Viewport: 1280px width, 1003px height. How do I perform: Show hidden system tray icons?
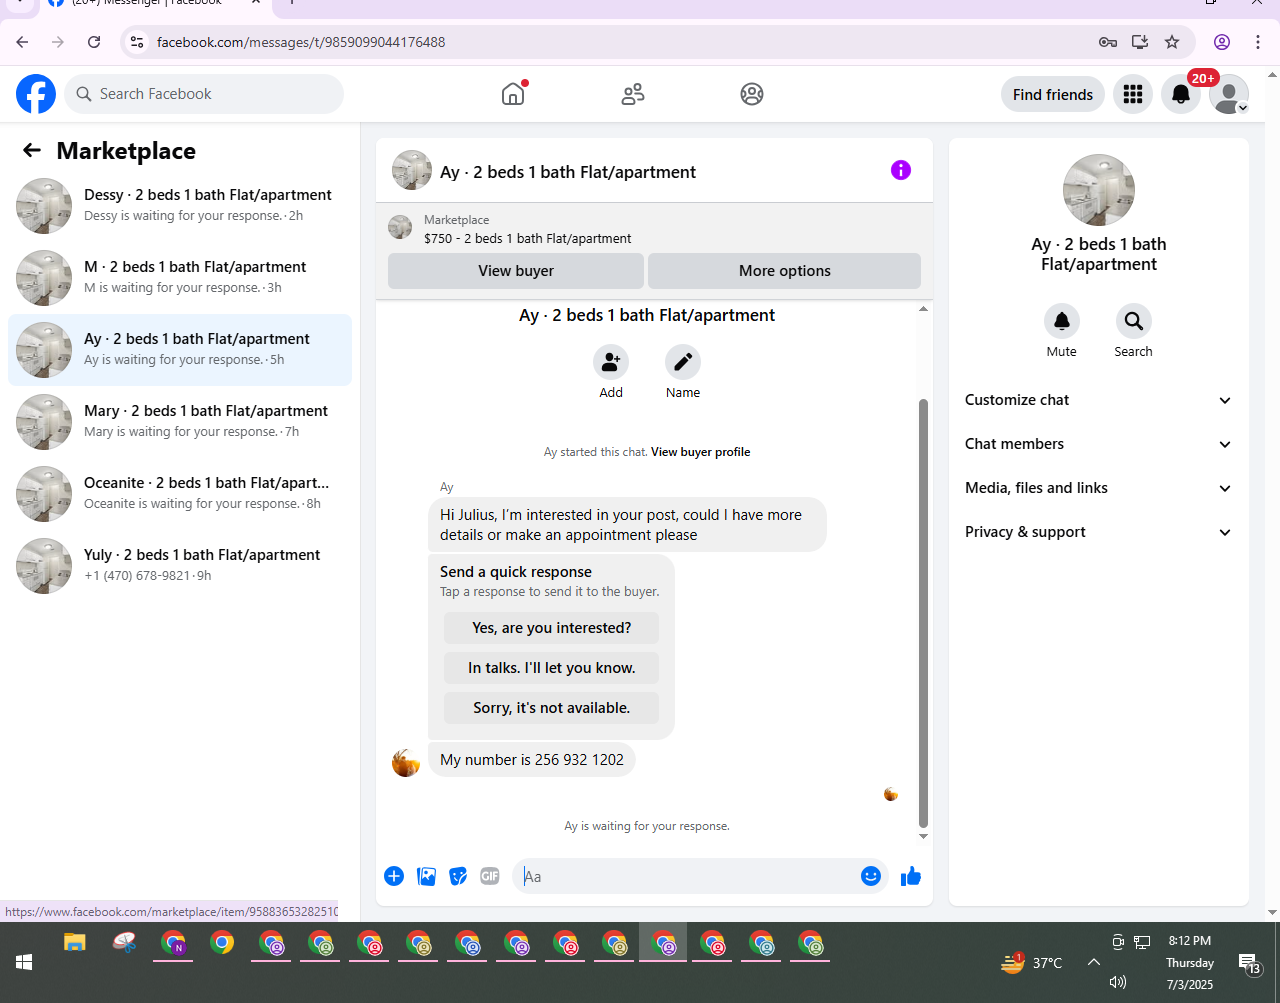(1093, 962)
